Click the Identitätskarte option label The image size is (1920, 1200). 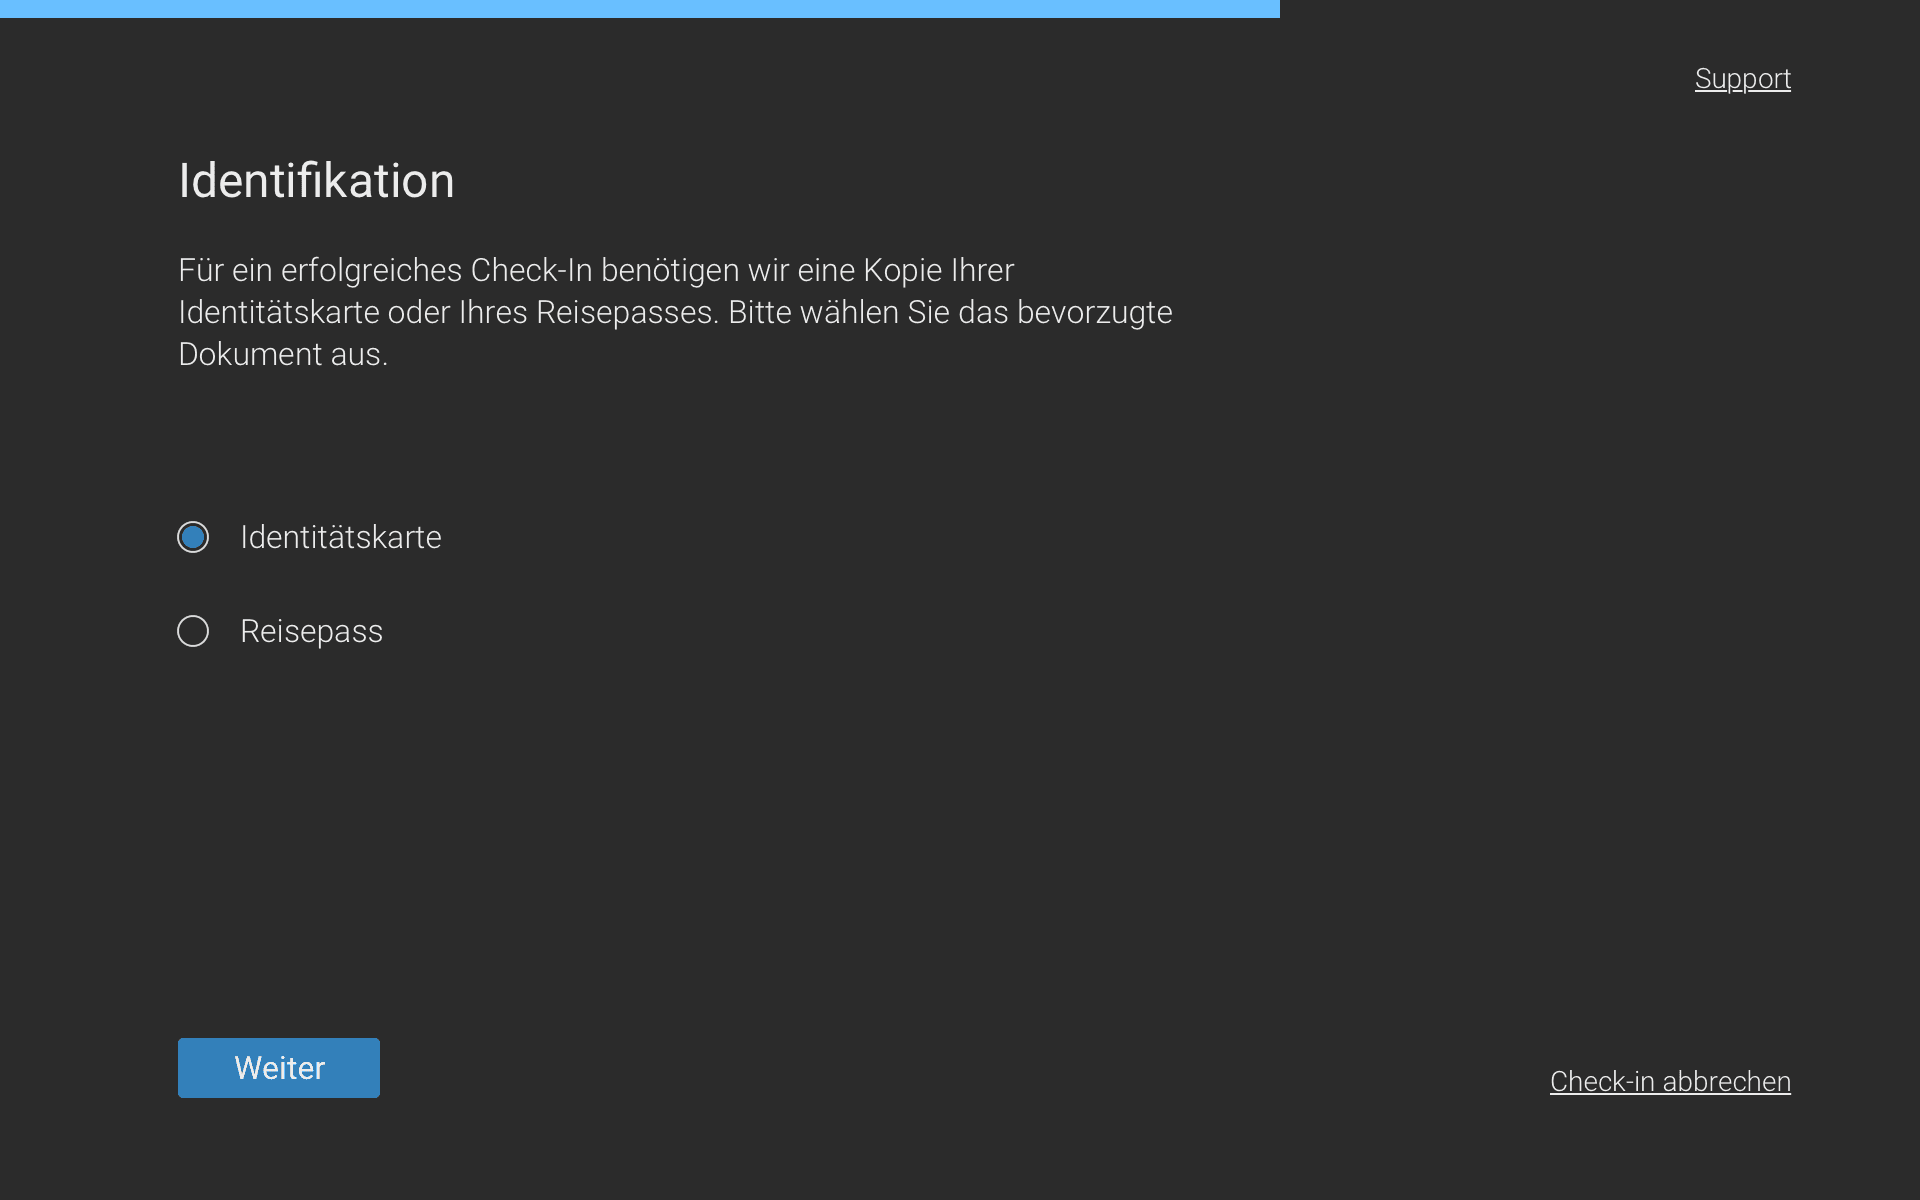point(340,537)
